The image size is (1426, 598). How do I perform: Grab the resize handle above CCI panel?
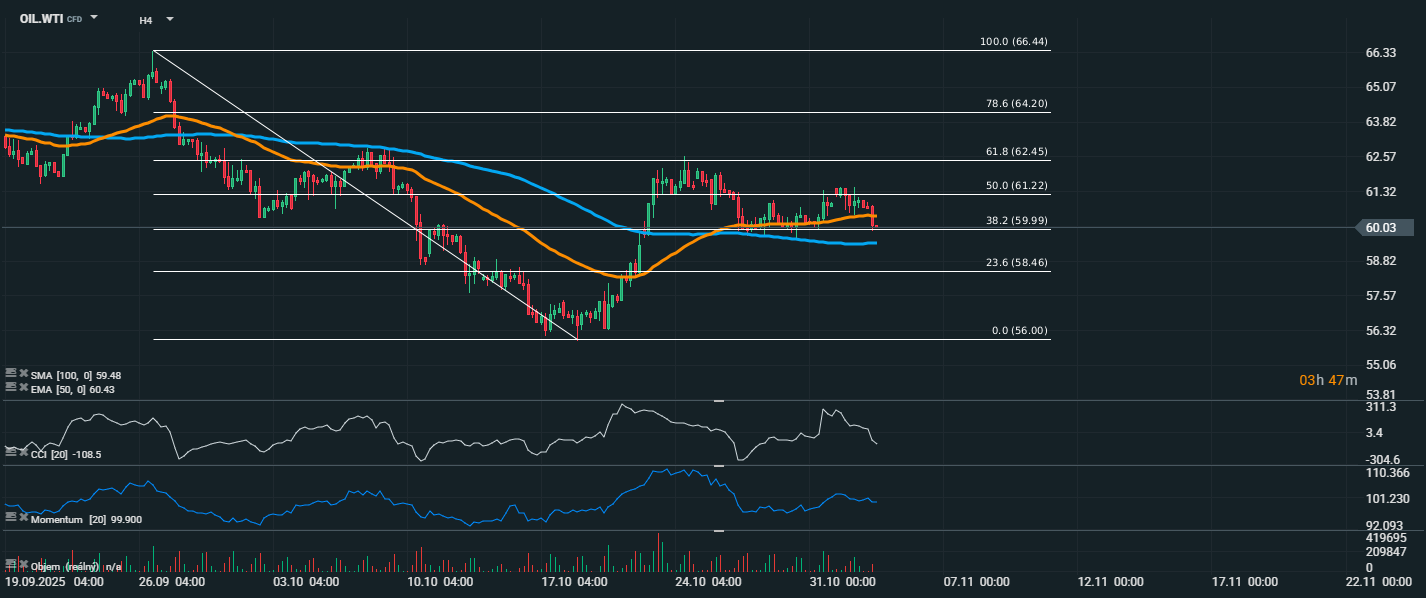[x=718, y=401]
